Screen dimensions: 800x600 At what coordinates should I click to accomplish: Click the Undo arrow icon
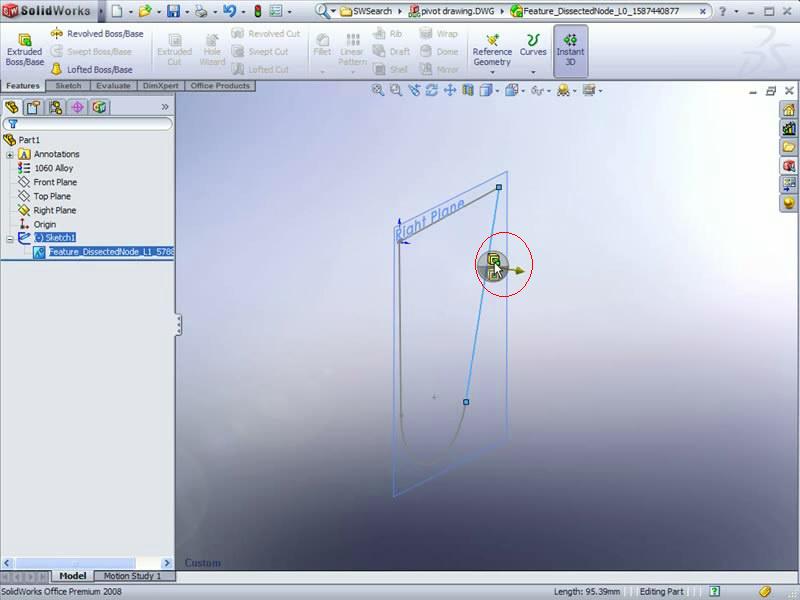230,11
